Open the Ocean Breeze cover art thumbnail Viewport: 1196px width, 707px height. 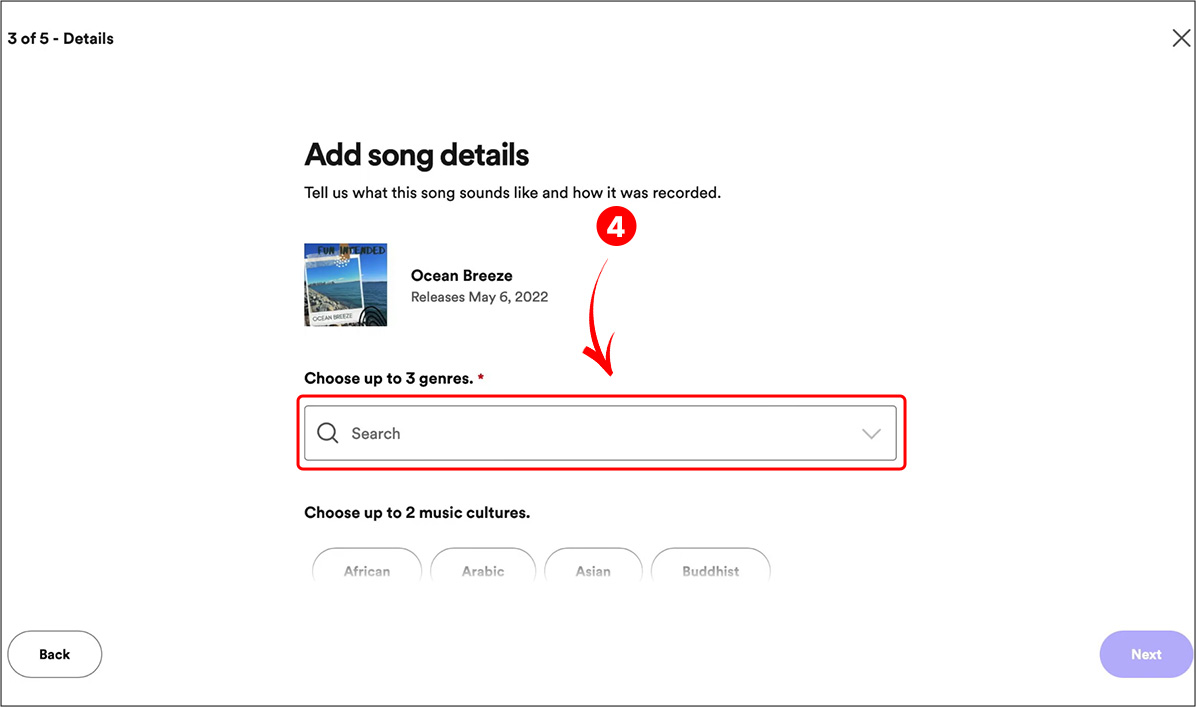(346, 284)
